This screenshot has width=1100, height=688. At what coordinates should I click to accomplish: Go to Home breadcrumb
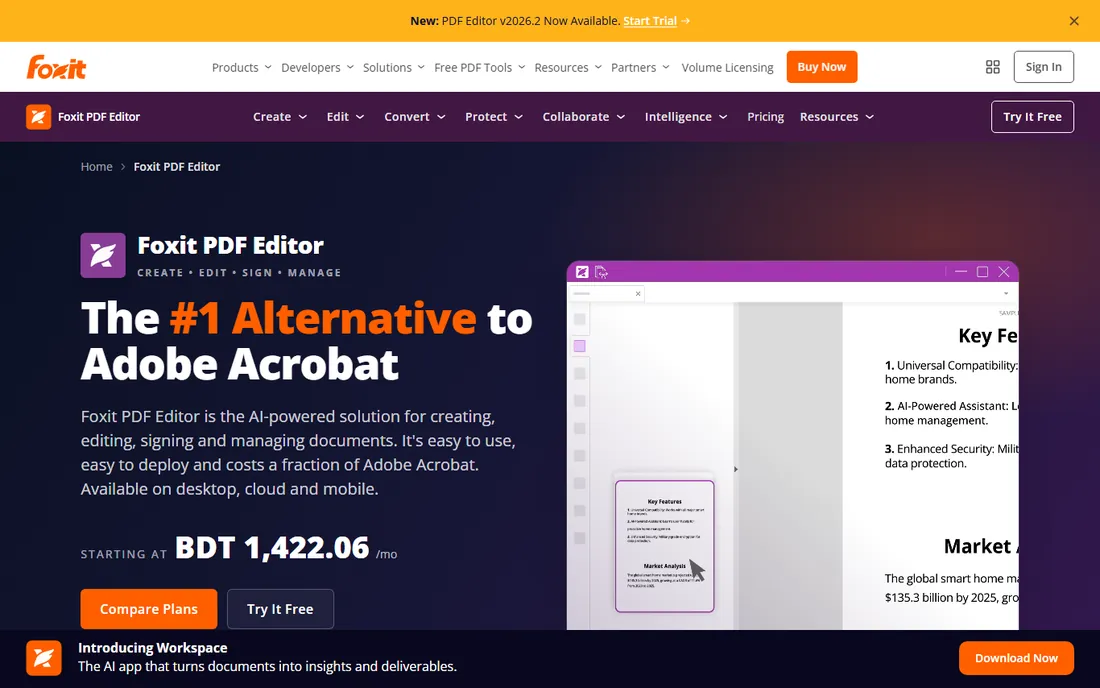click(x=96, y=167)
